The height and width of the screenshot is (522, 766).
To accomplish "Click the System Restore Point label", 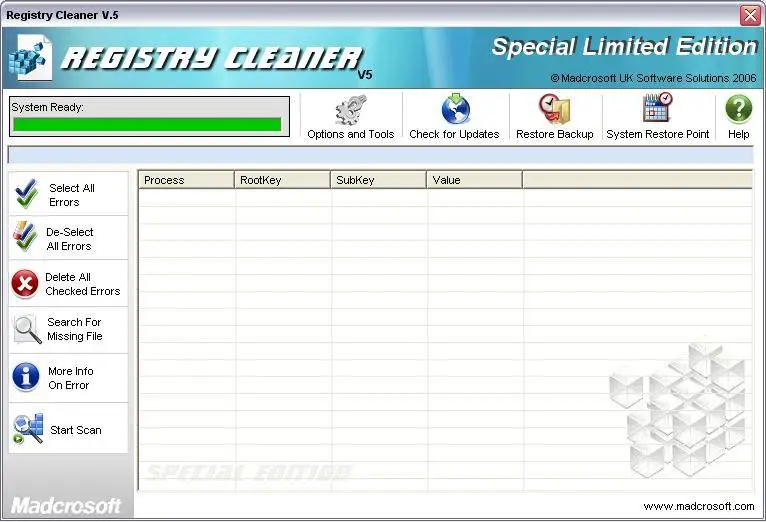I will click(x=658, y=134).
